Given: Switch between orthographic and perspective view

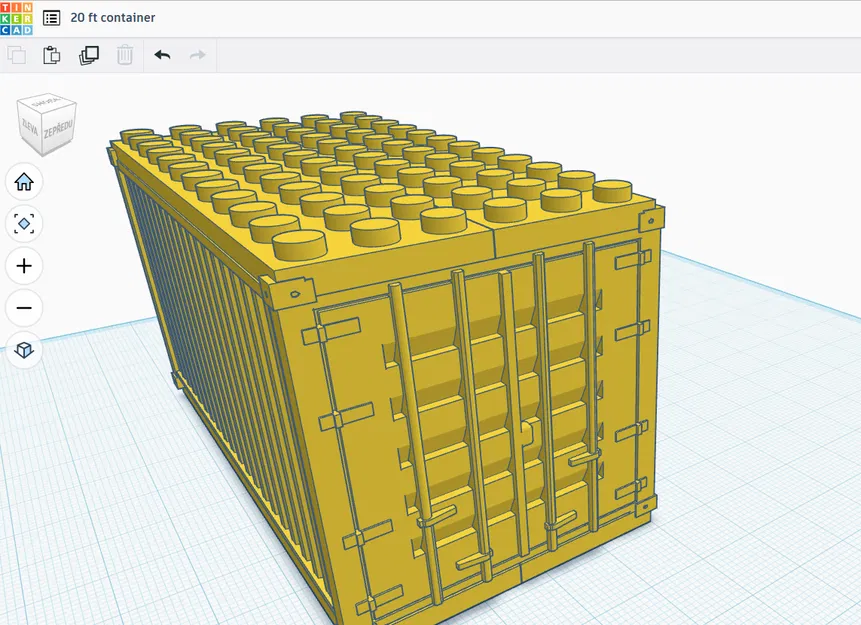Looking at the screenshot, I should pos(24,351).
